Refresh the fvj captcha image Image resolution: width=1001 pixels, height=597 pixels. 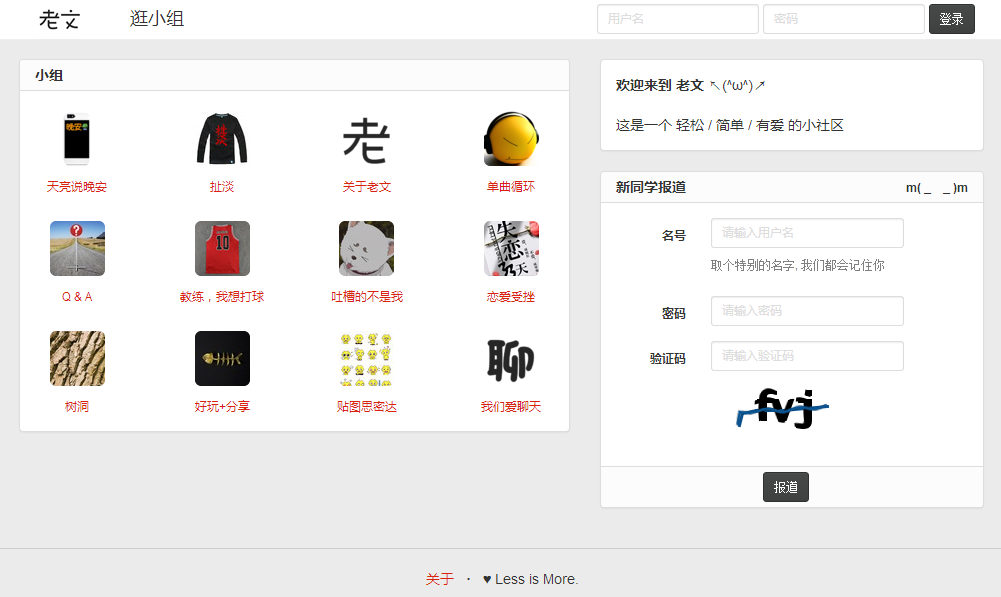tap(783, 408)
